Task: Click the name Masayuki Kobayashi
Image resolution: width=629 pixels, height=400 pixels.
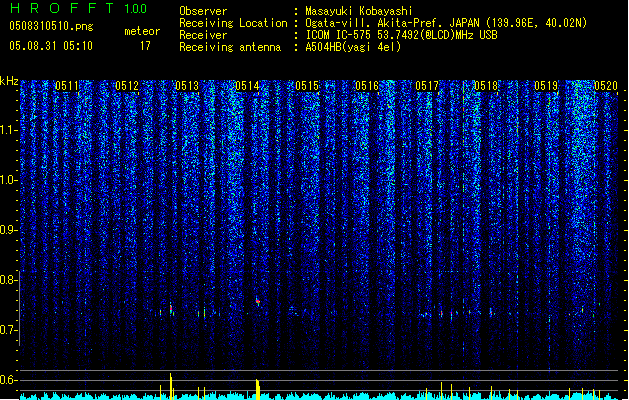Action: [x=359, y=11]
